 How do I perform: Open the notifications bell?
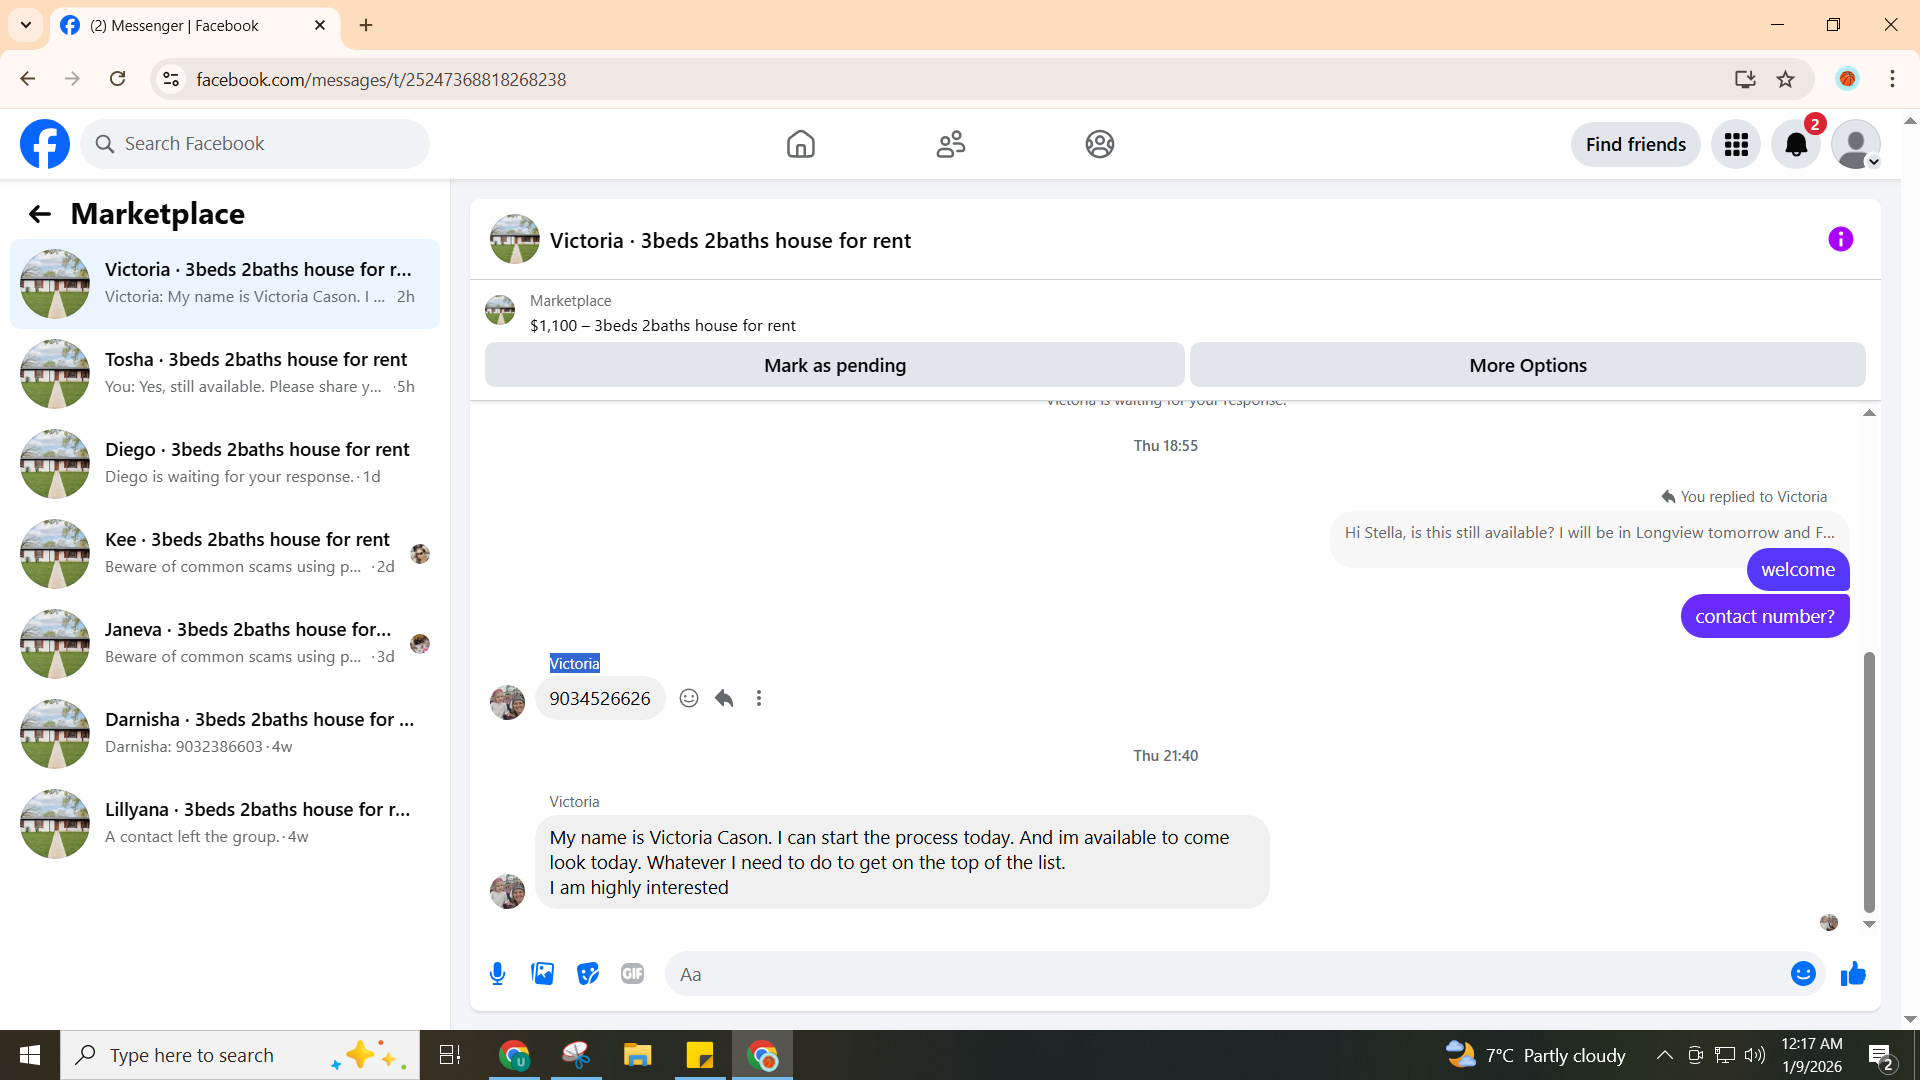[x=1796, y=145]
